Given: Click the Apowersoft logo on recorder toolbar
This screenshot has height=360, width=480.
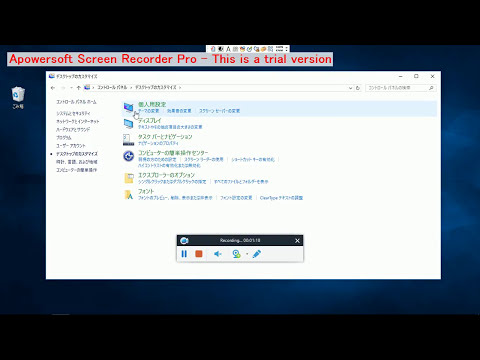Looking at the screenshot, I should click(184, 241).
